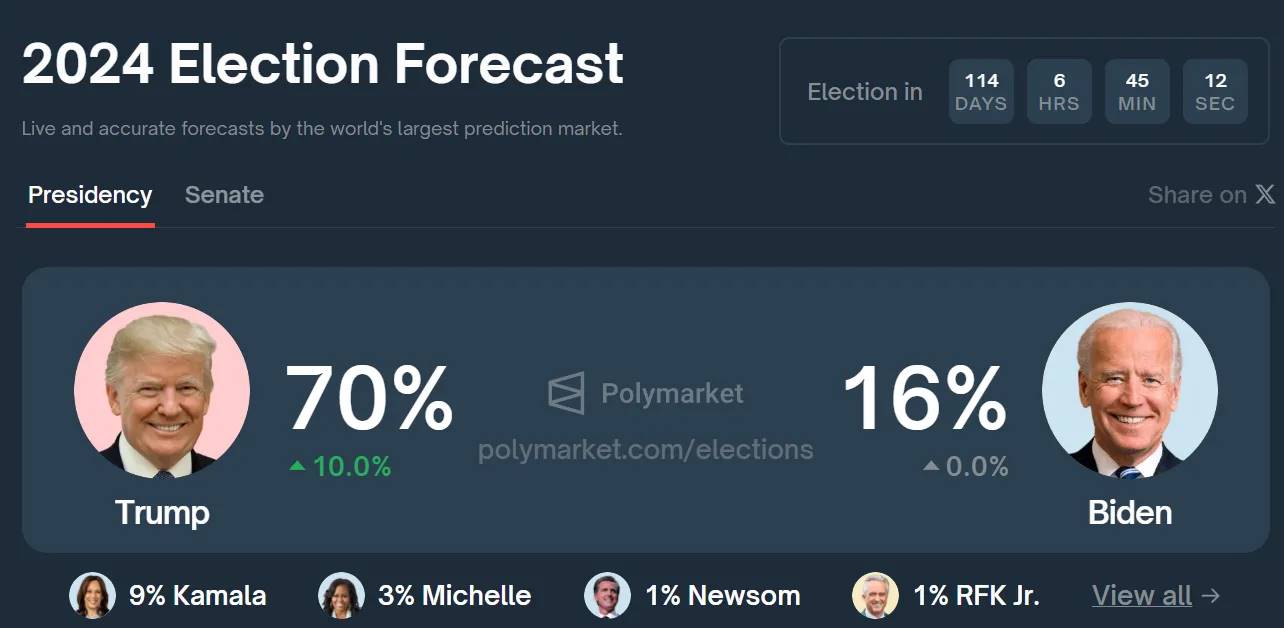Click the Polymarket logo icon
The width and height of the screenshot is (1284, 628).
point(566,393)
